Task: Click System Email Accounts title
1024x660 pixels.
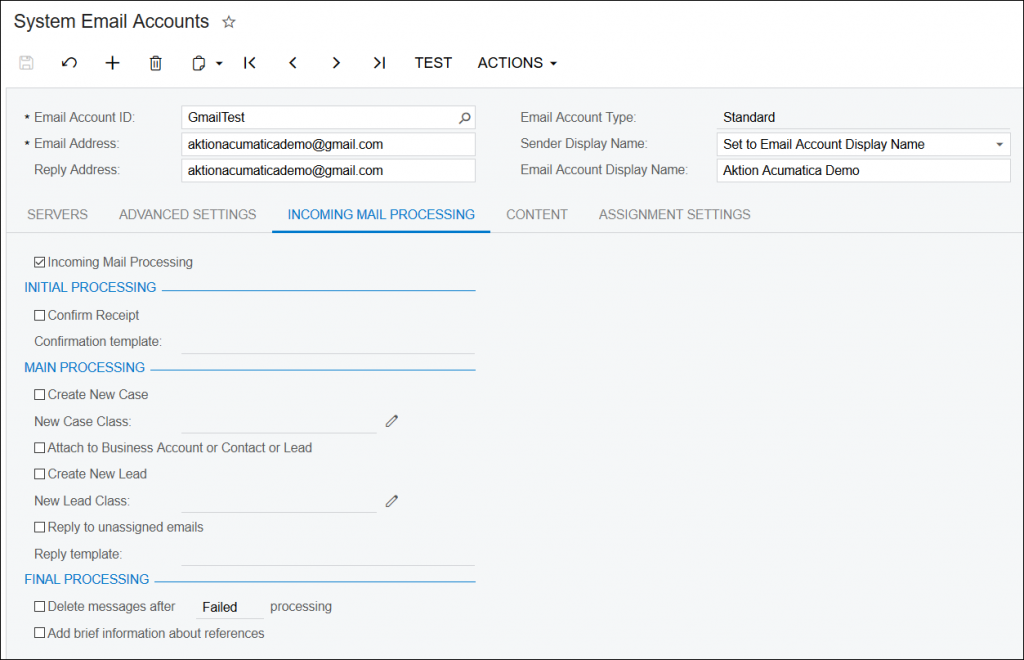Action: (x=111, y=22)
